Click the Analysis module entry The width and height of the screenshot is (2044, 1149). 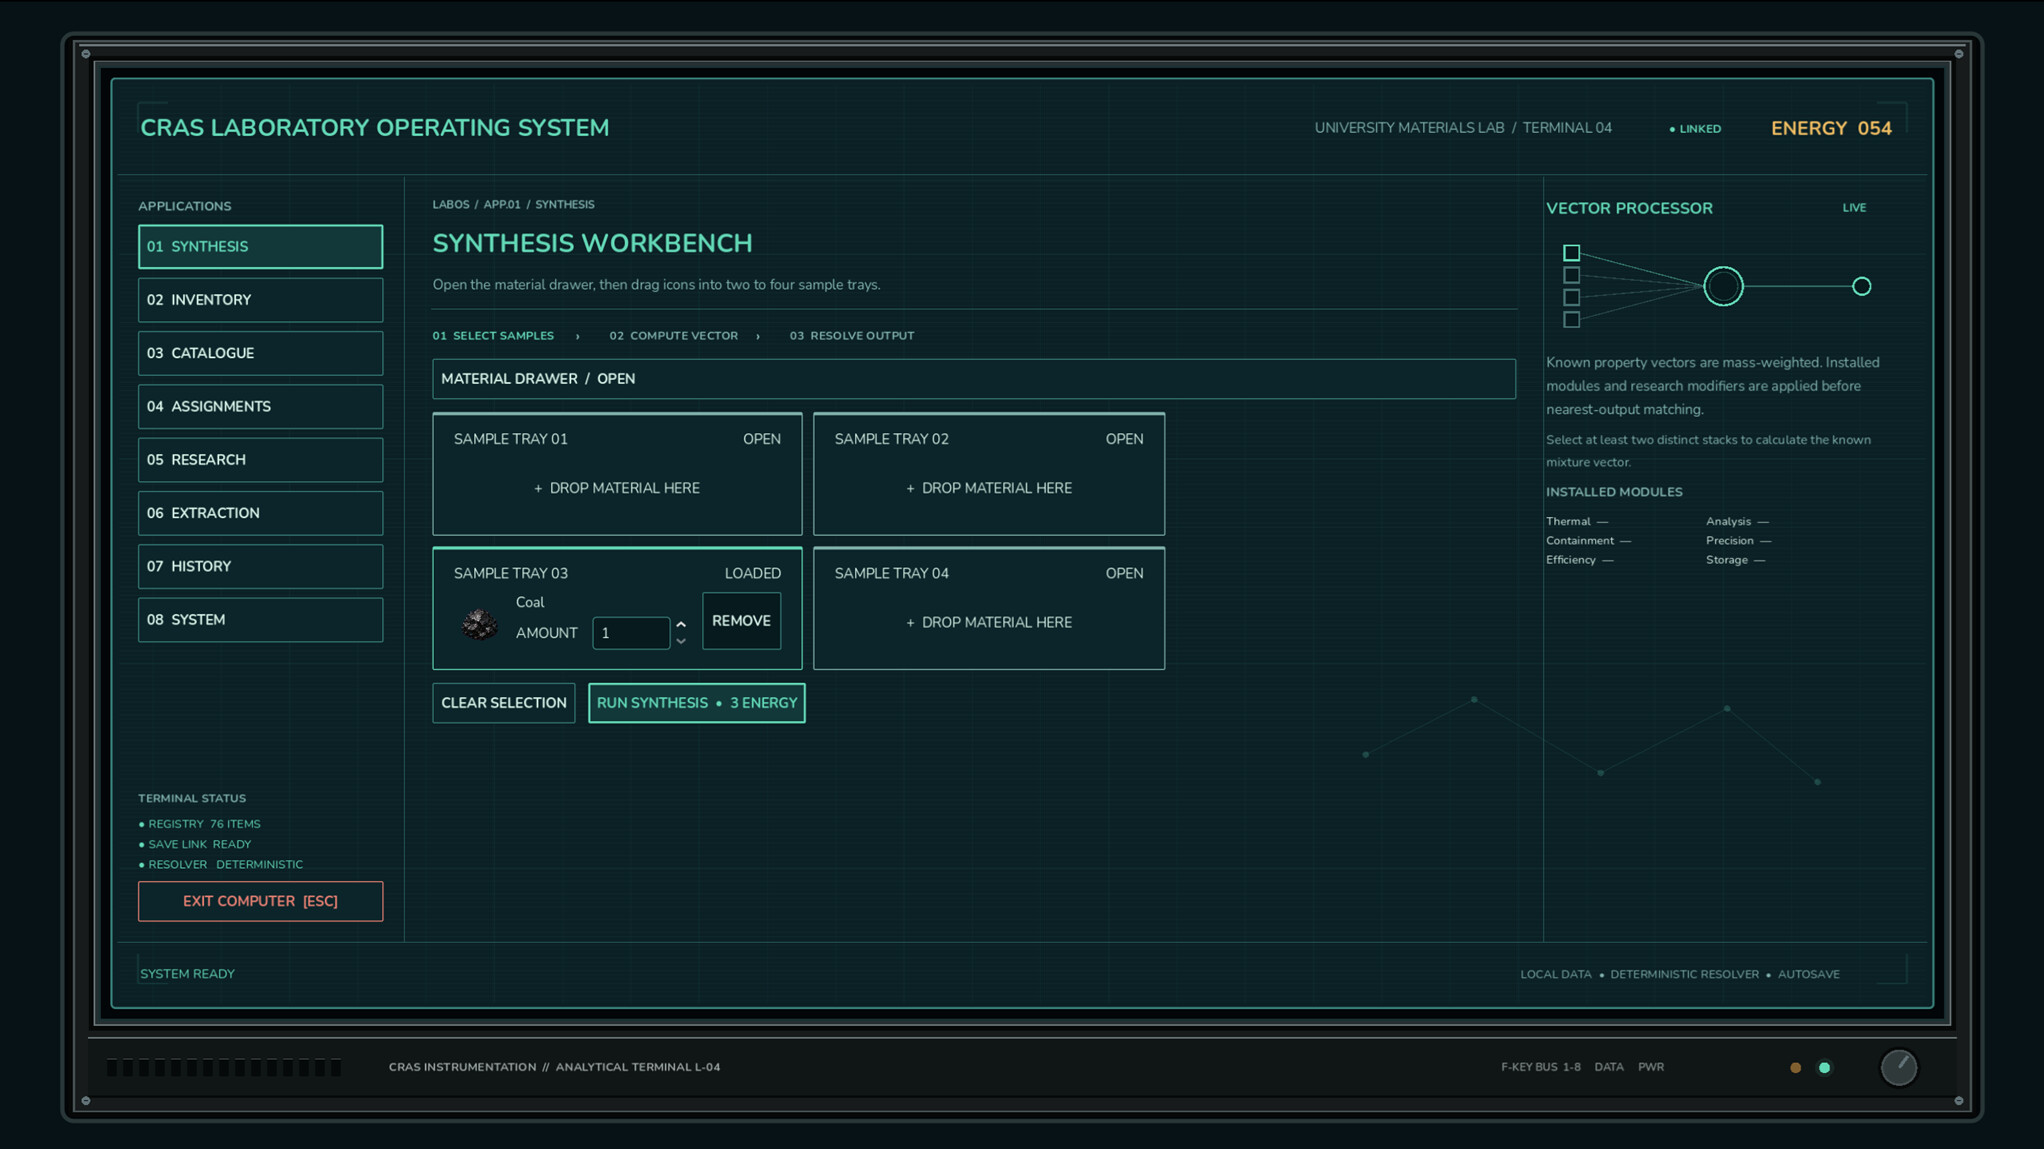[1737, 521]
